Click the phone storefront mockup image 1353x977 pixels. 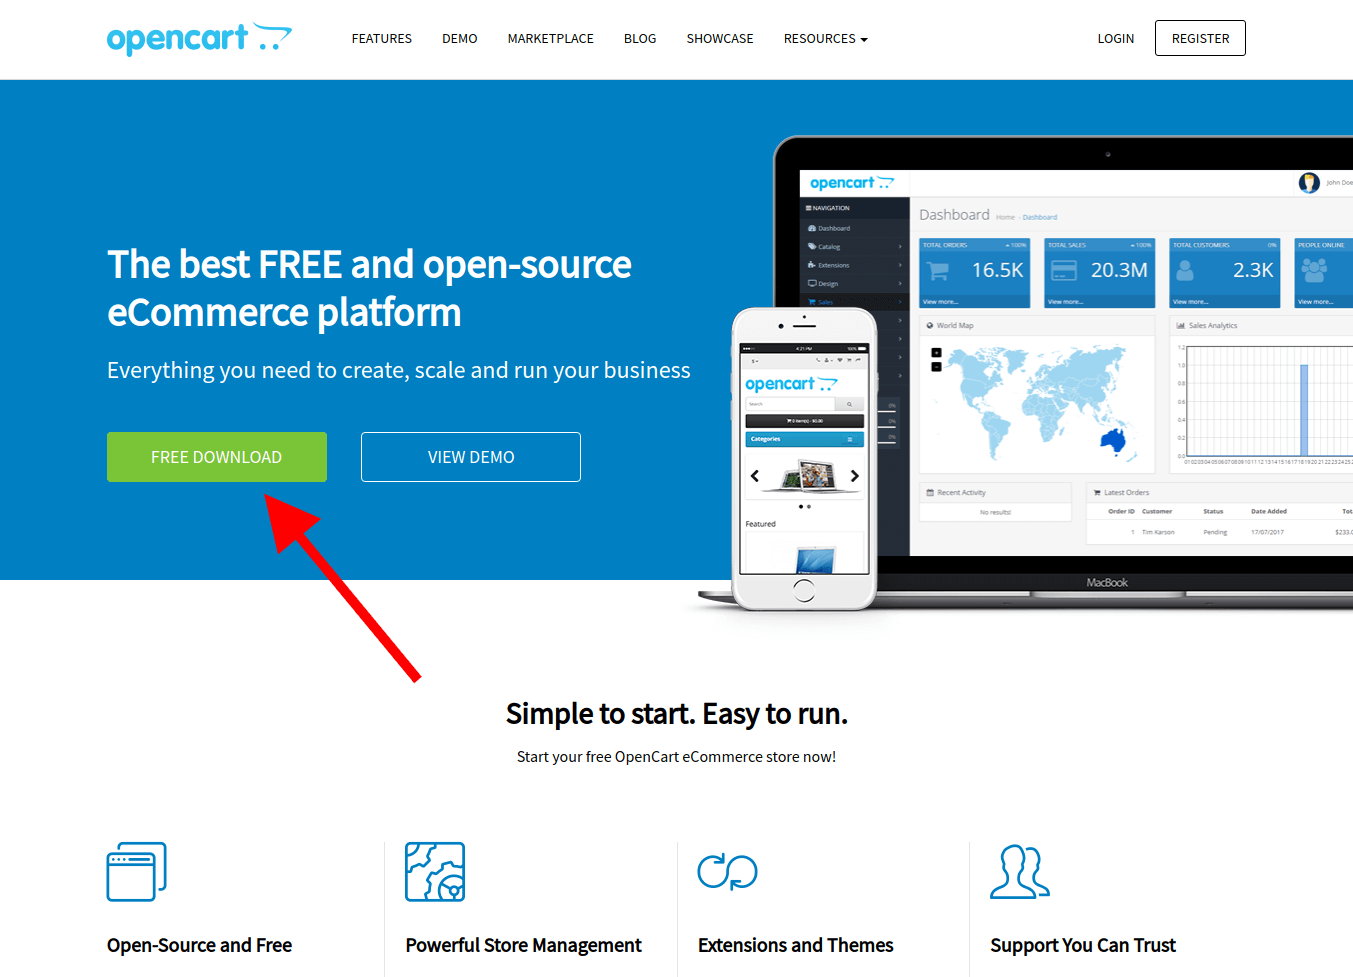tap(804, 458)
